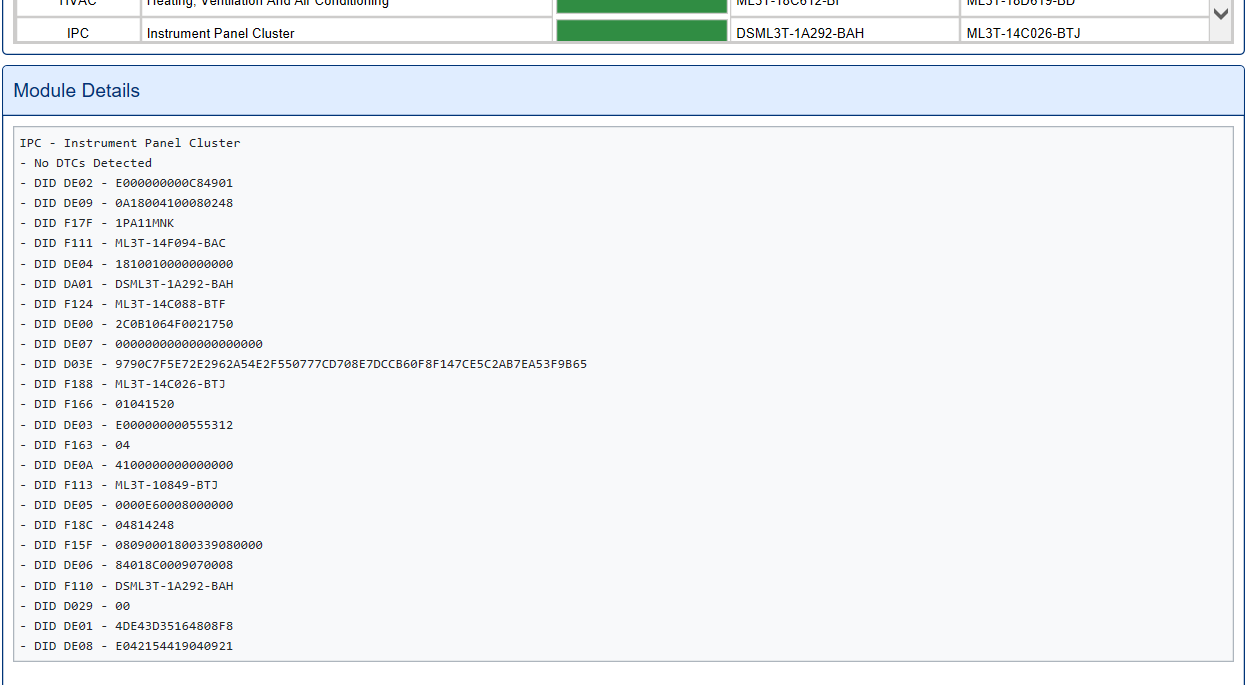Click the green status bar for HVAC
Image resolution: width=1259 pixels, height=685 pixels.
pos(641,6)
